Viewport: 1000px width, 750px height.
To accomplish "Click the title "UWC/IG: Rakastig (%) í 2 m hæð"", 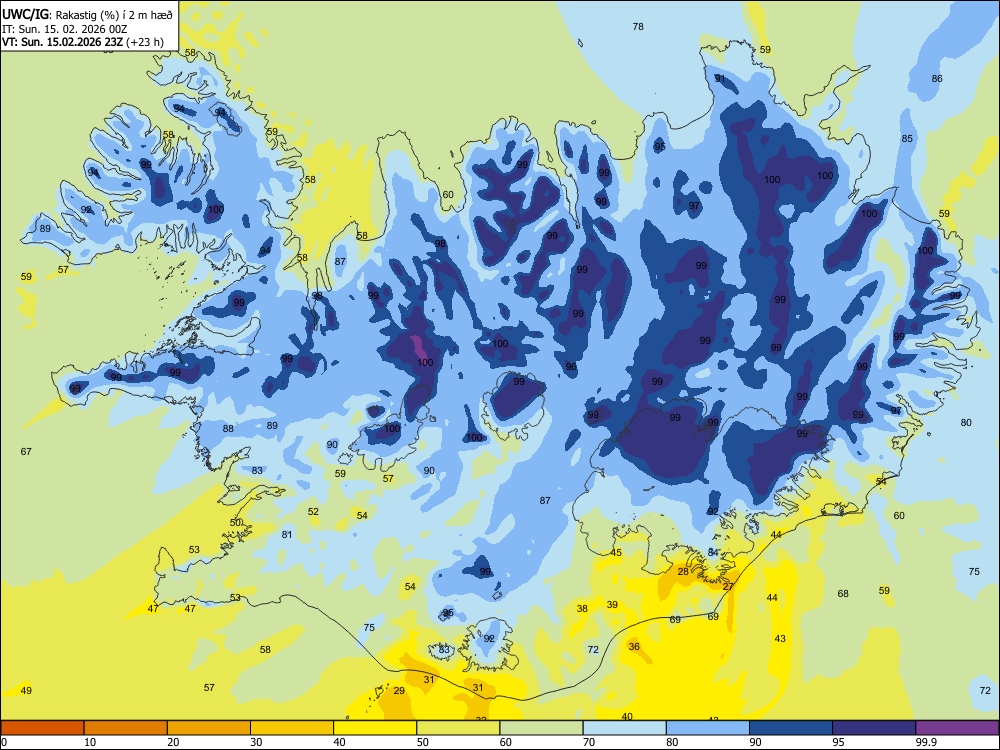I will coord(87,15).
